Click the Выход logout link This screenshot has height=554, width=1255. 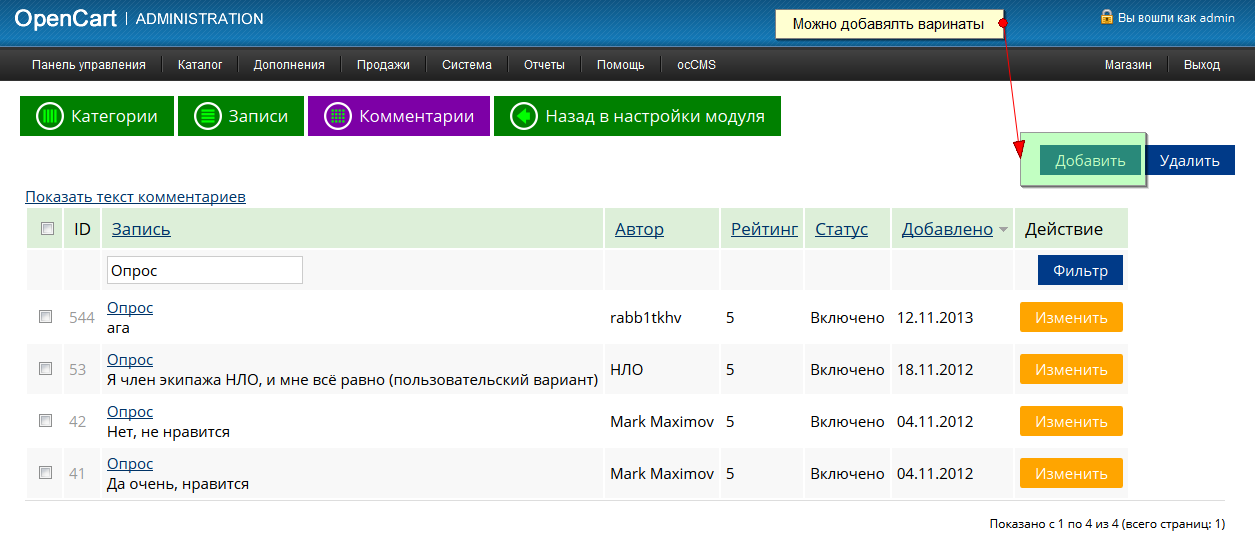pos(1201,65)
